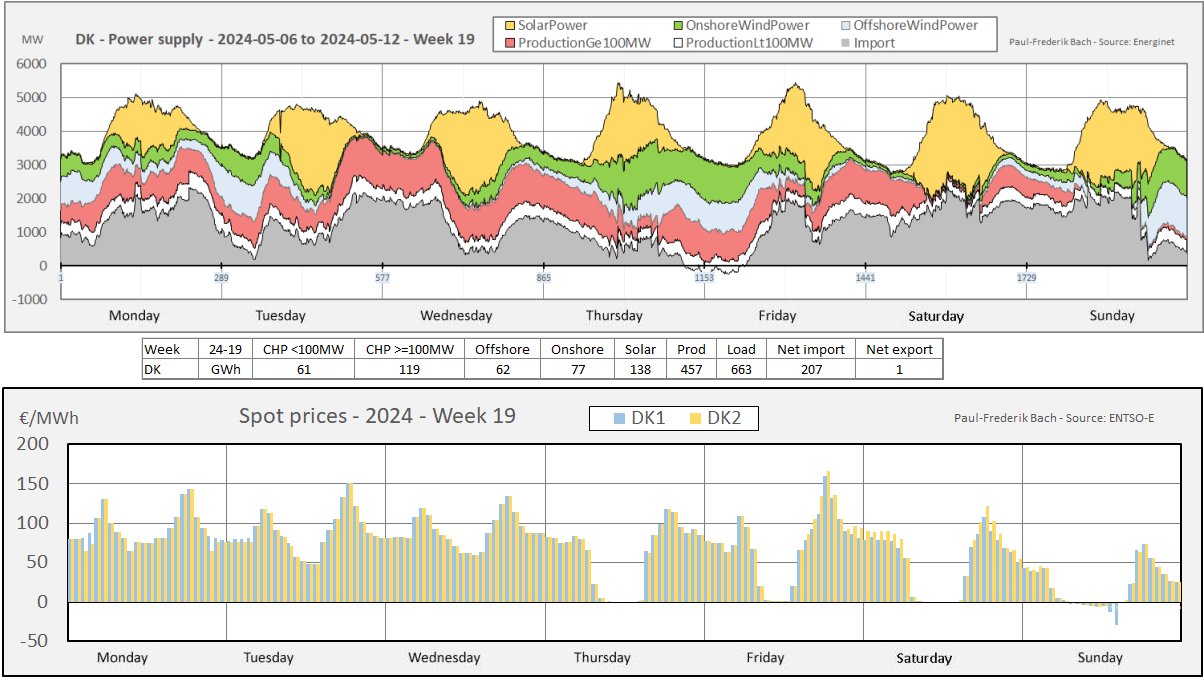Click the gray Import legend swatch
Screen dimensions: 1204x680
pos(844,43)
